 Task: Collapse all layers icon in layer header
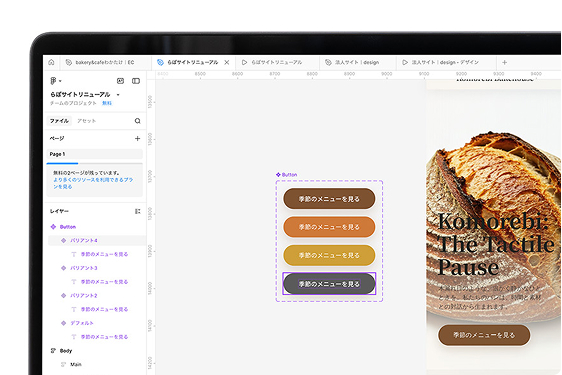pyautogui.click(x=137, y=211)
